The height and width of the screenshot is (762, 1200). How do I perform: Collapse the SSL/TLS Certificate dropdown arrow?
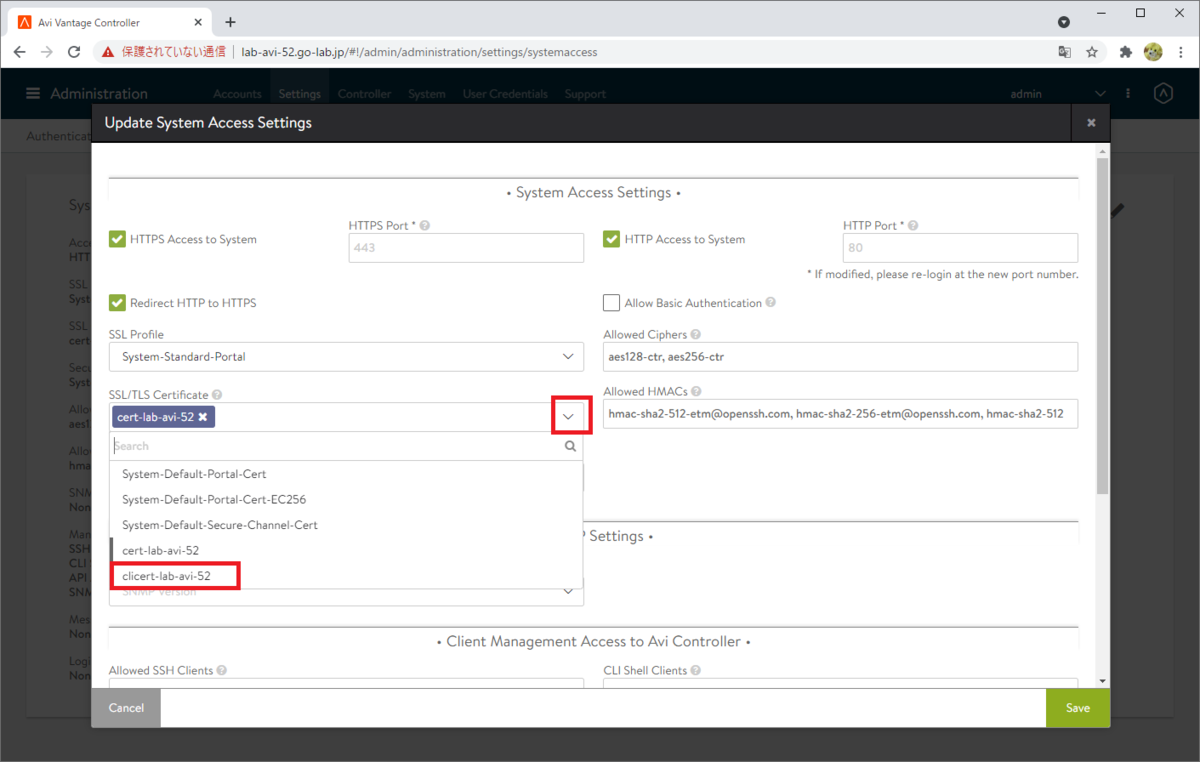pyautogui.click(x=570, y=416)
